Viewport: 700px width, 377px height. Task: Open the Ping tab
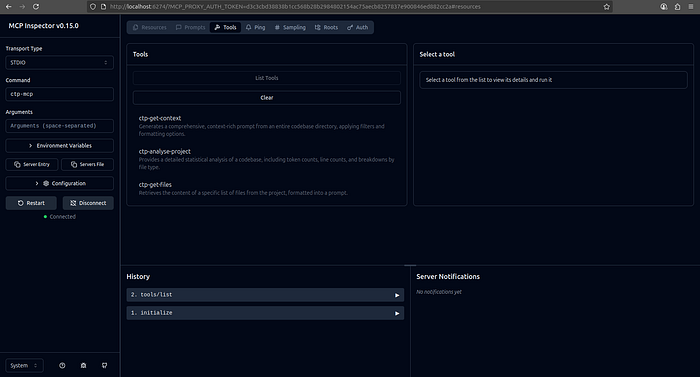tap(255, 27)
